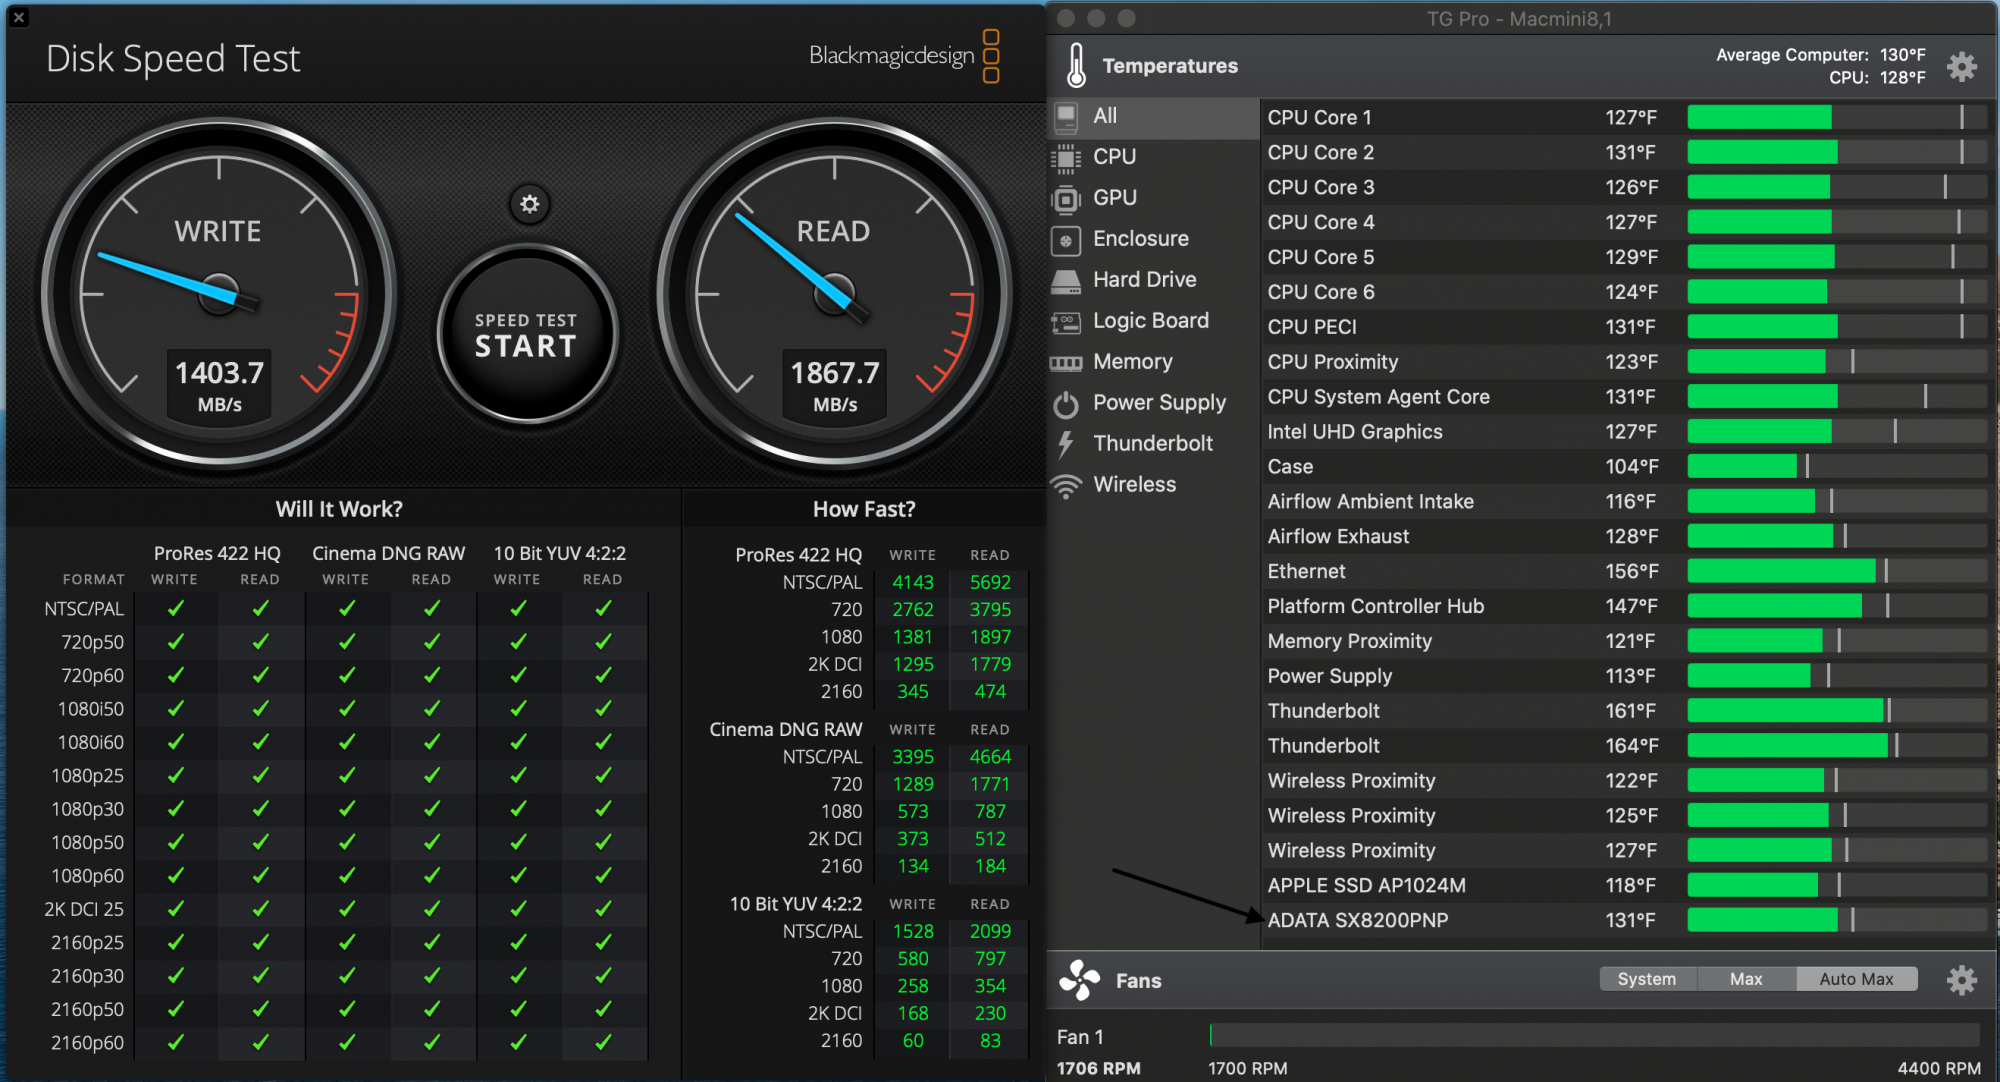Switch fan mode to Max
Image resolution: width=2000 pixels, height=1082 pixels.
coord(1746,979)
